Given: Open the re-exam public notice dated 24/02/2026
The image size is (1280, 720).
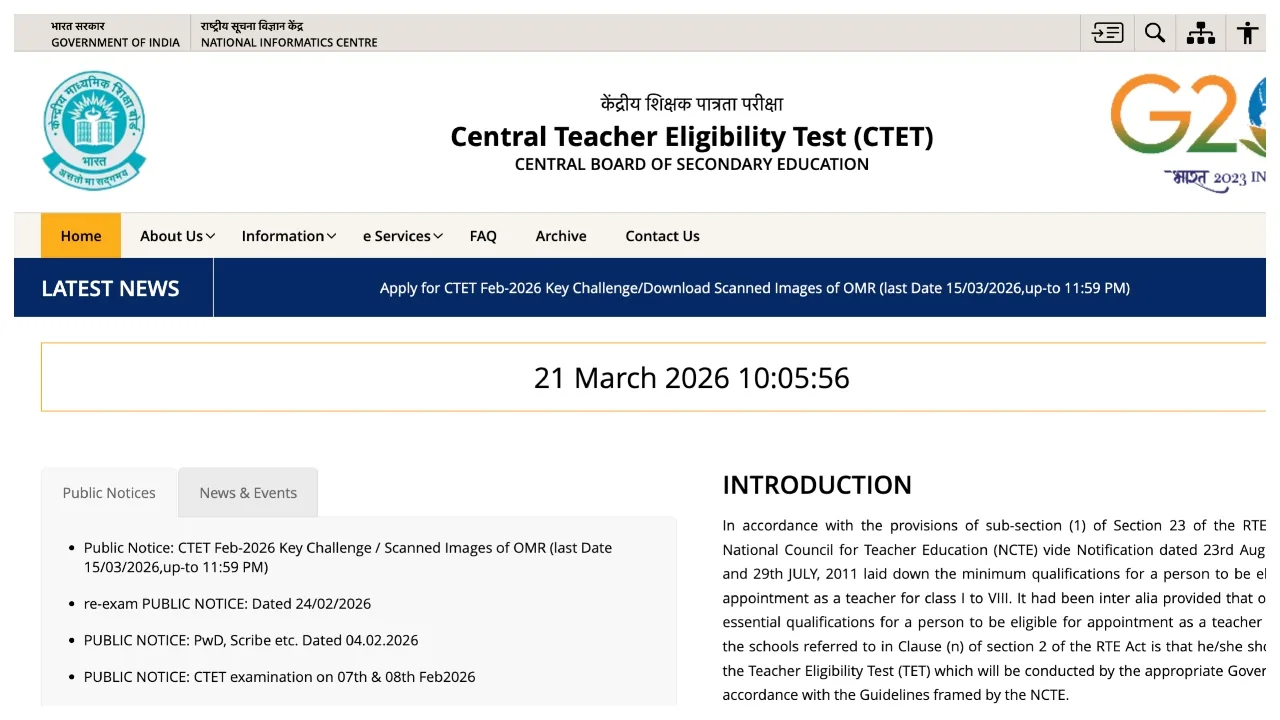Looking at the screenshot, I should click(227, 604).
